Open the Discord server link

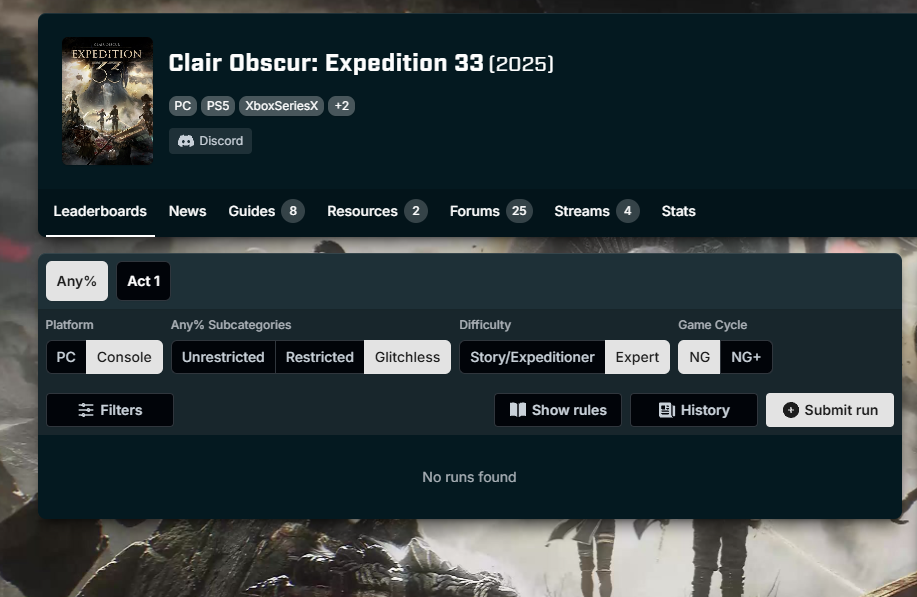point(211,141)
